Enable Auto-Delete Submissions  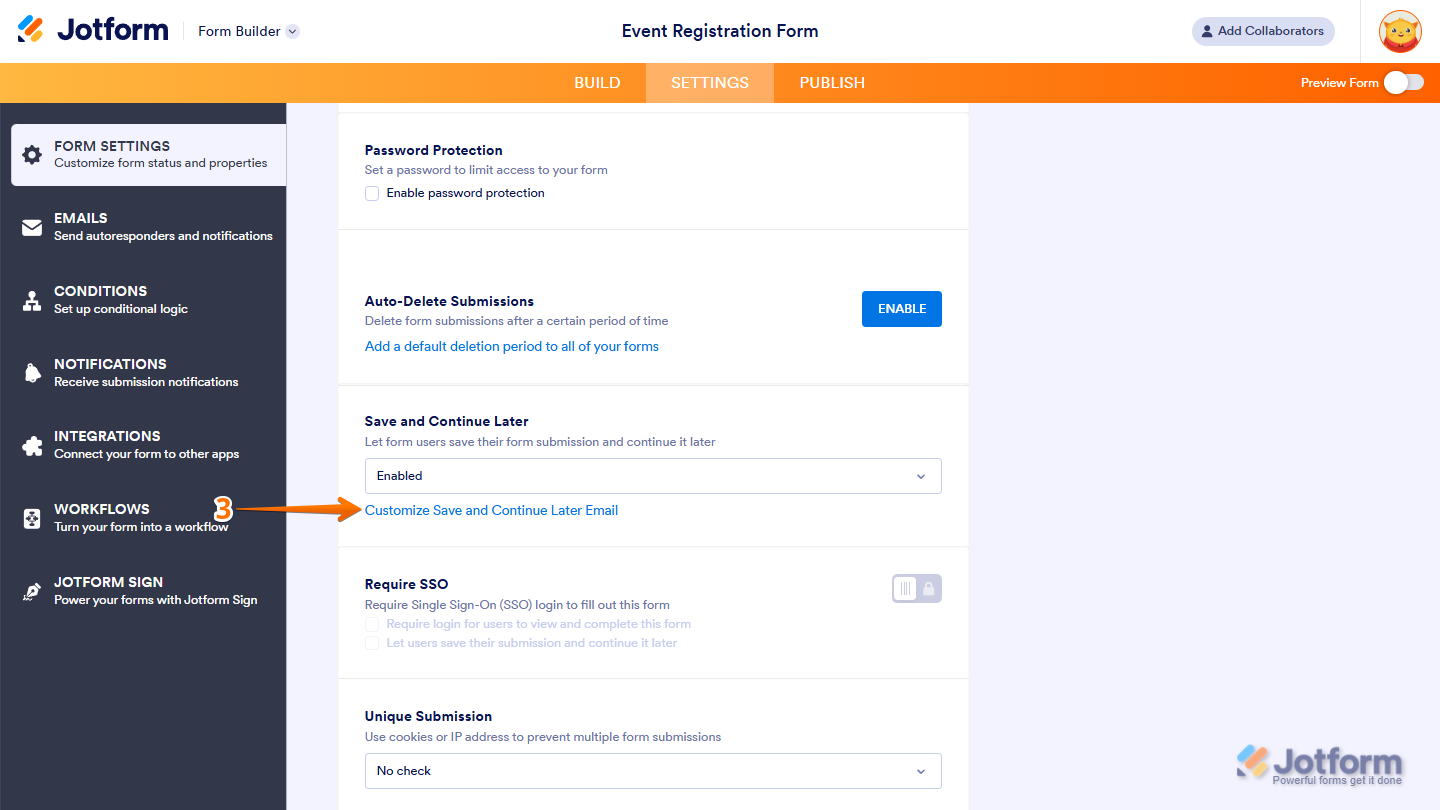point(901,309)
